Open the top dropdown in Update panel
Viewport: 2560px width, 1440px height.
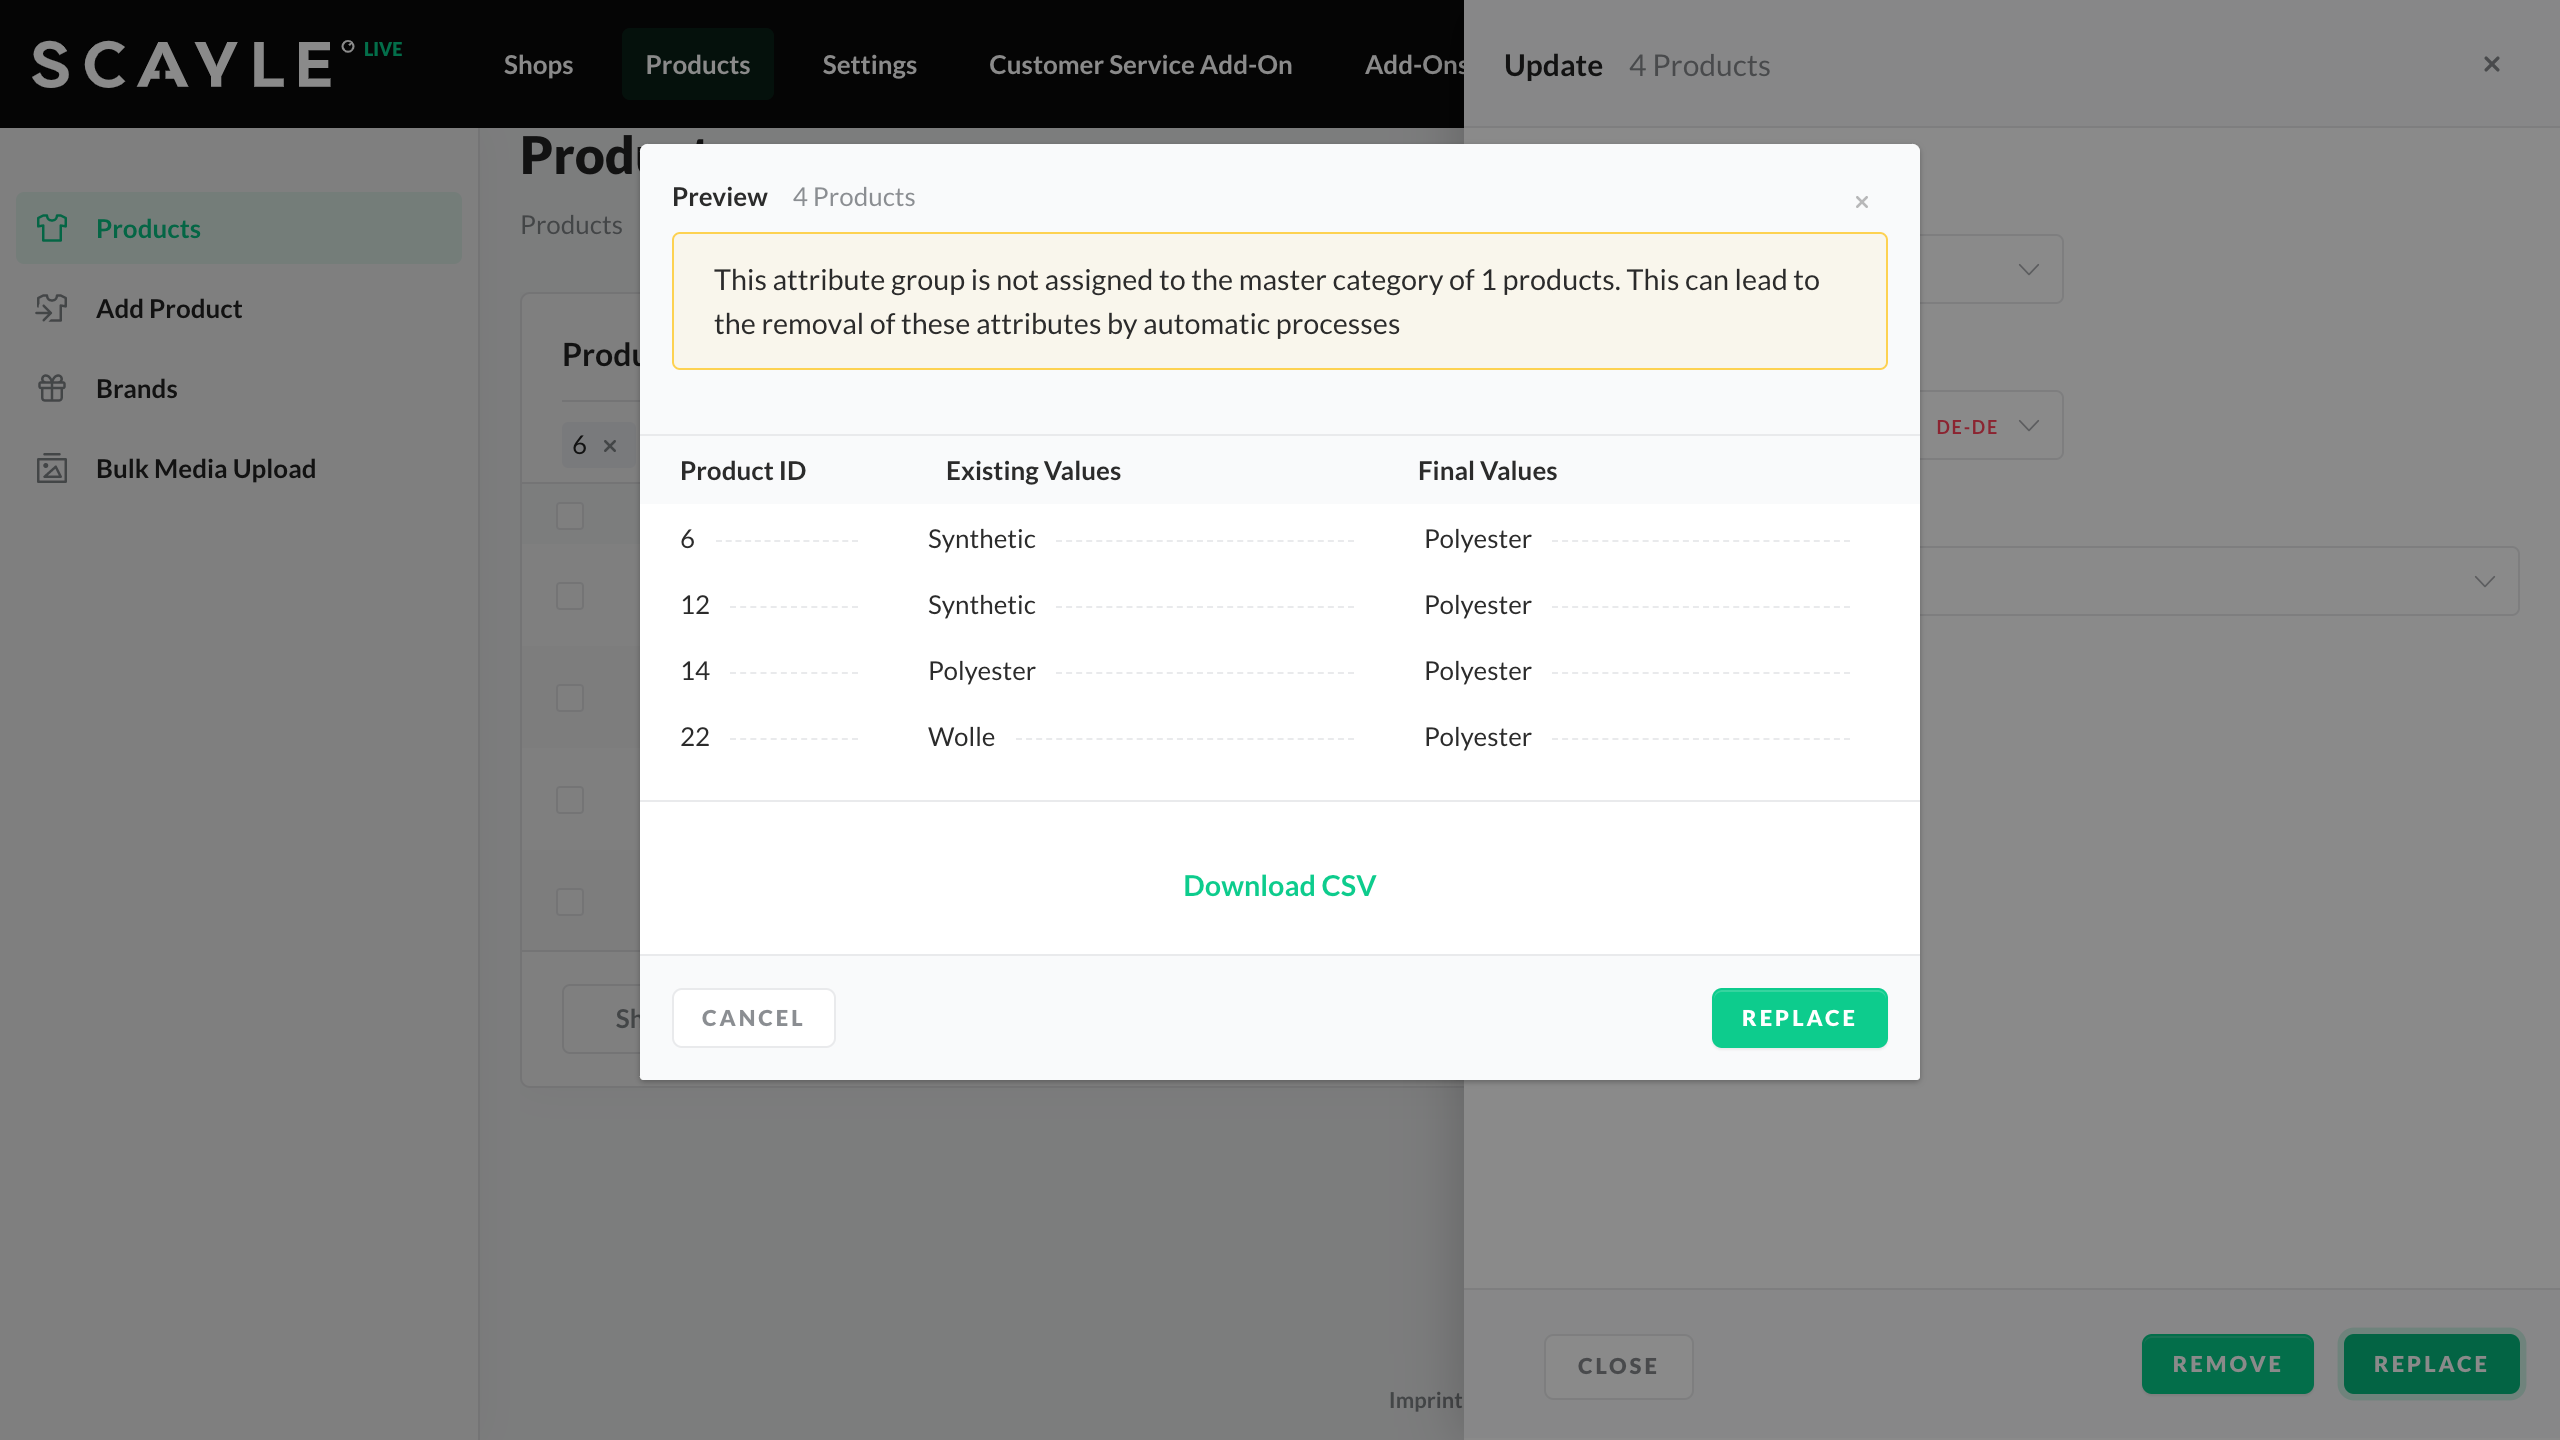[2028, 270]
